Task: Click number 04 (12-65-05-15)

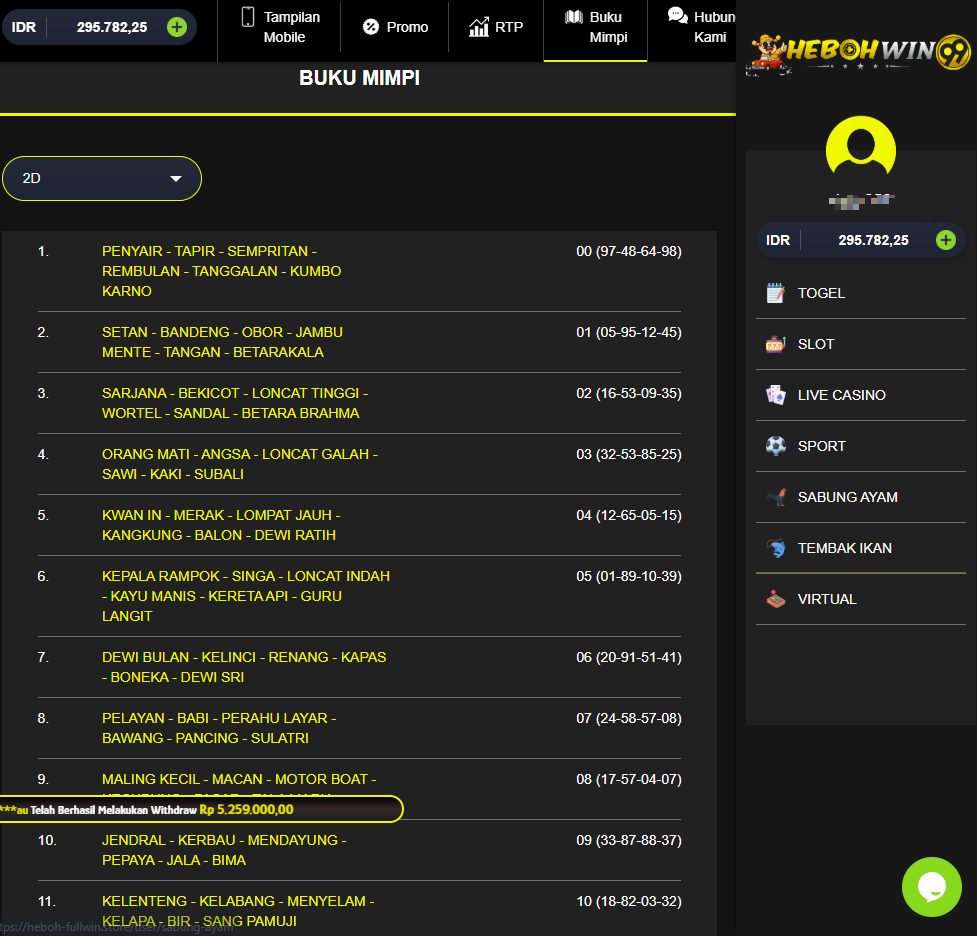Action: point(629,515)
